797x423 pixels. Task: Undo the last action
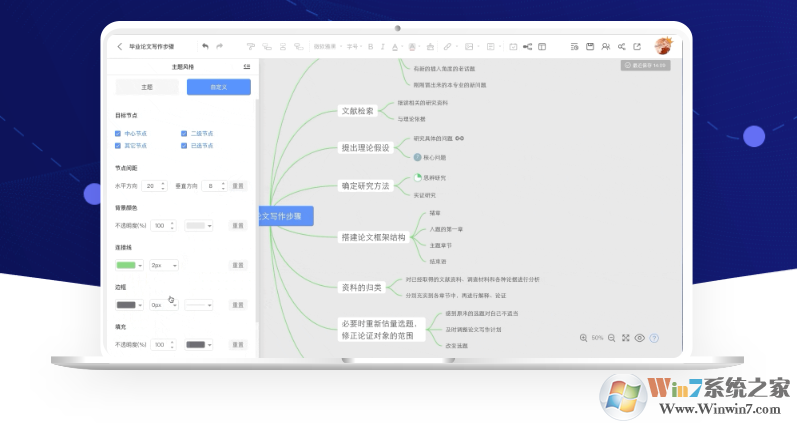pyautogui.click(x=205, y=46)
